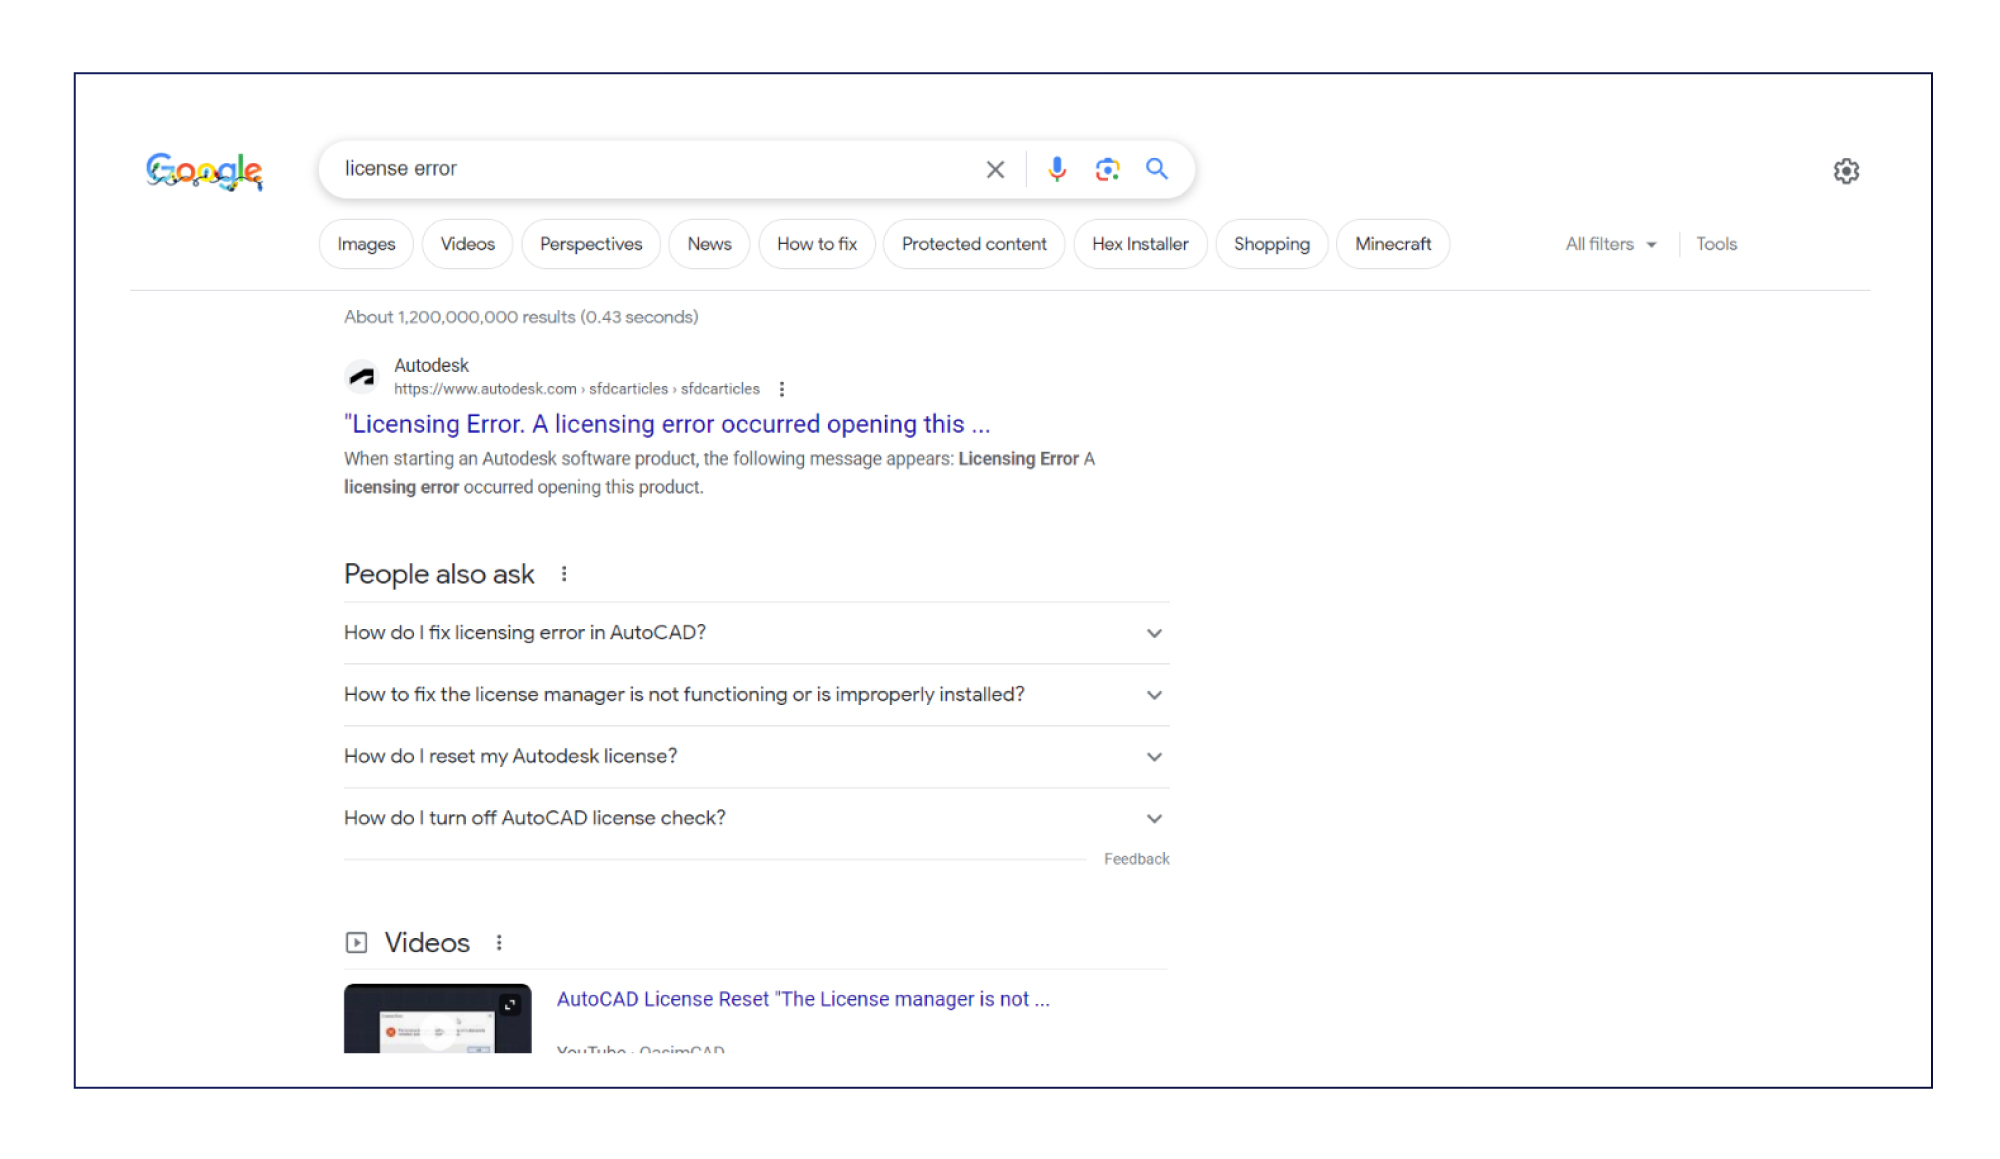Viewport: 2000px width, 1159px height.
Task: Switch to the News results tab
Action: [709, 243]
